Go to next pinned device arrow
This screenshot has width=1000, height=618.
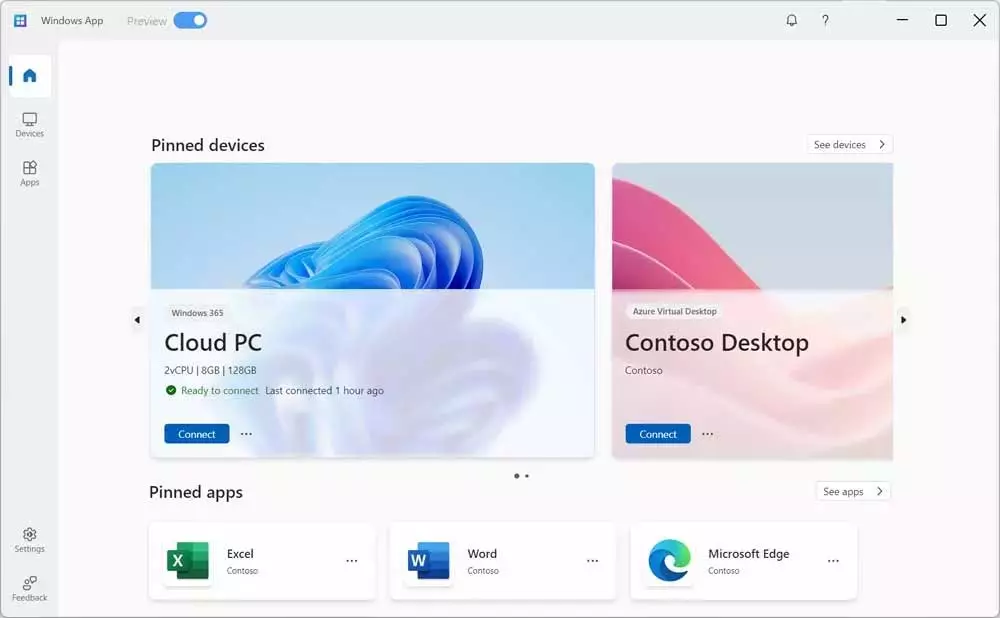(903, 320)
